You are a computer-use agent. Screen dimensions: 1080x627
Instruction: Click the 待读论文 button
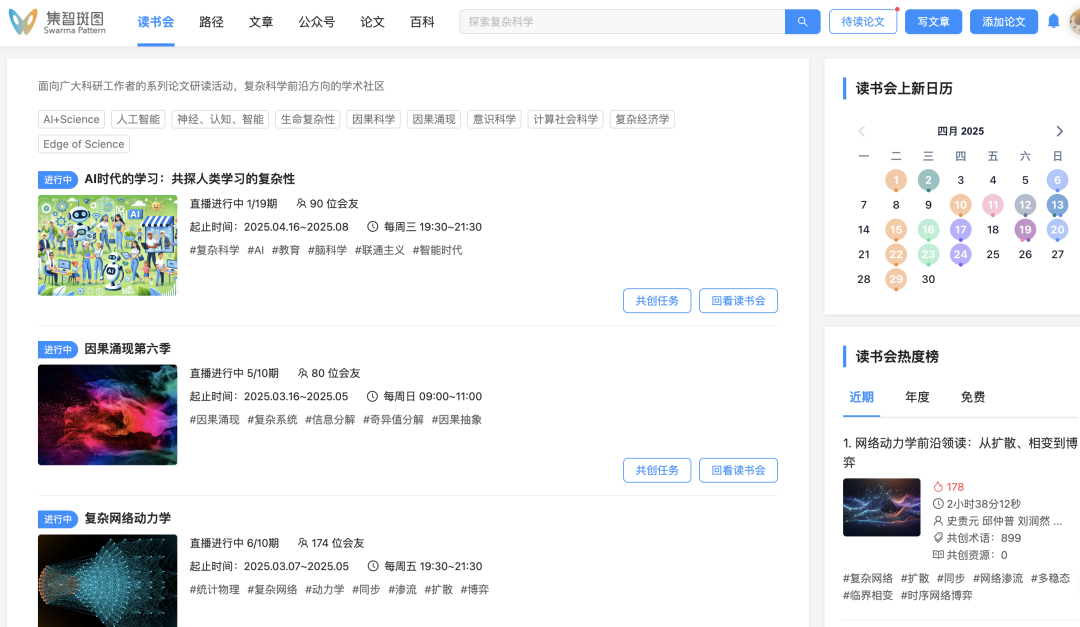click(862, 22)
